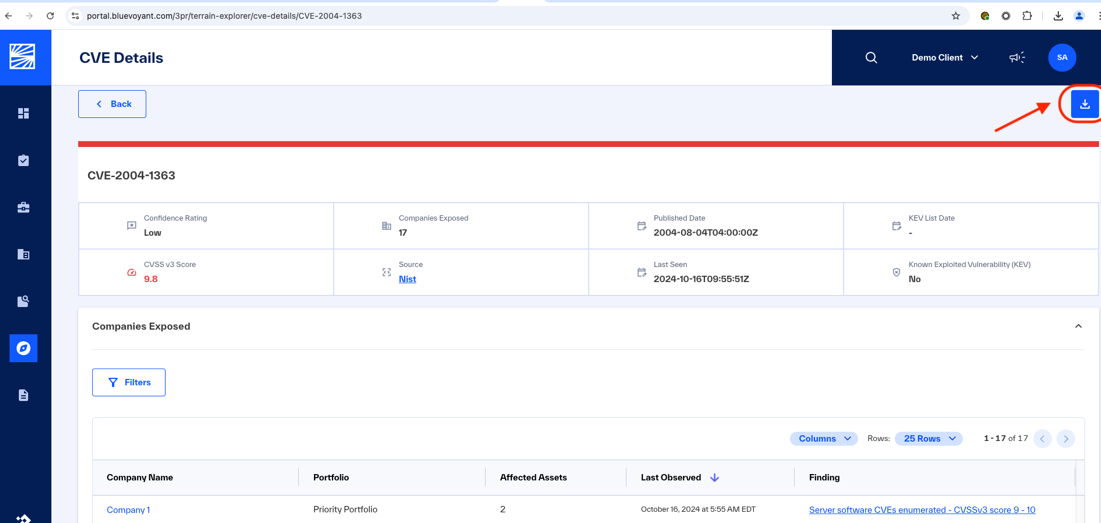Viewport: 1101px width, 523px height.
Task: Open the browser profile icon
Action: click(1079, 15)
